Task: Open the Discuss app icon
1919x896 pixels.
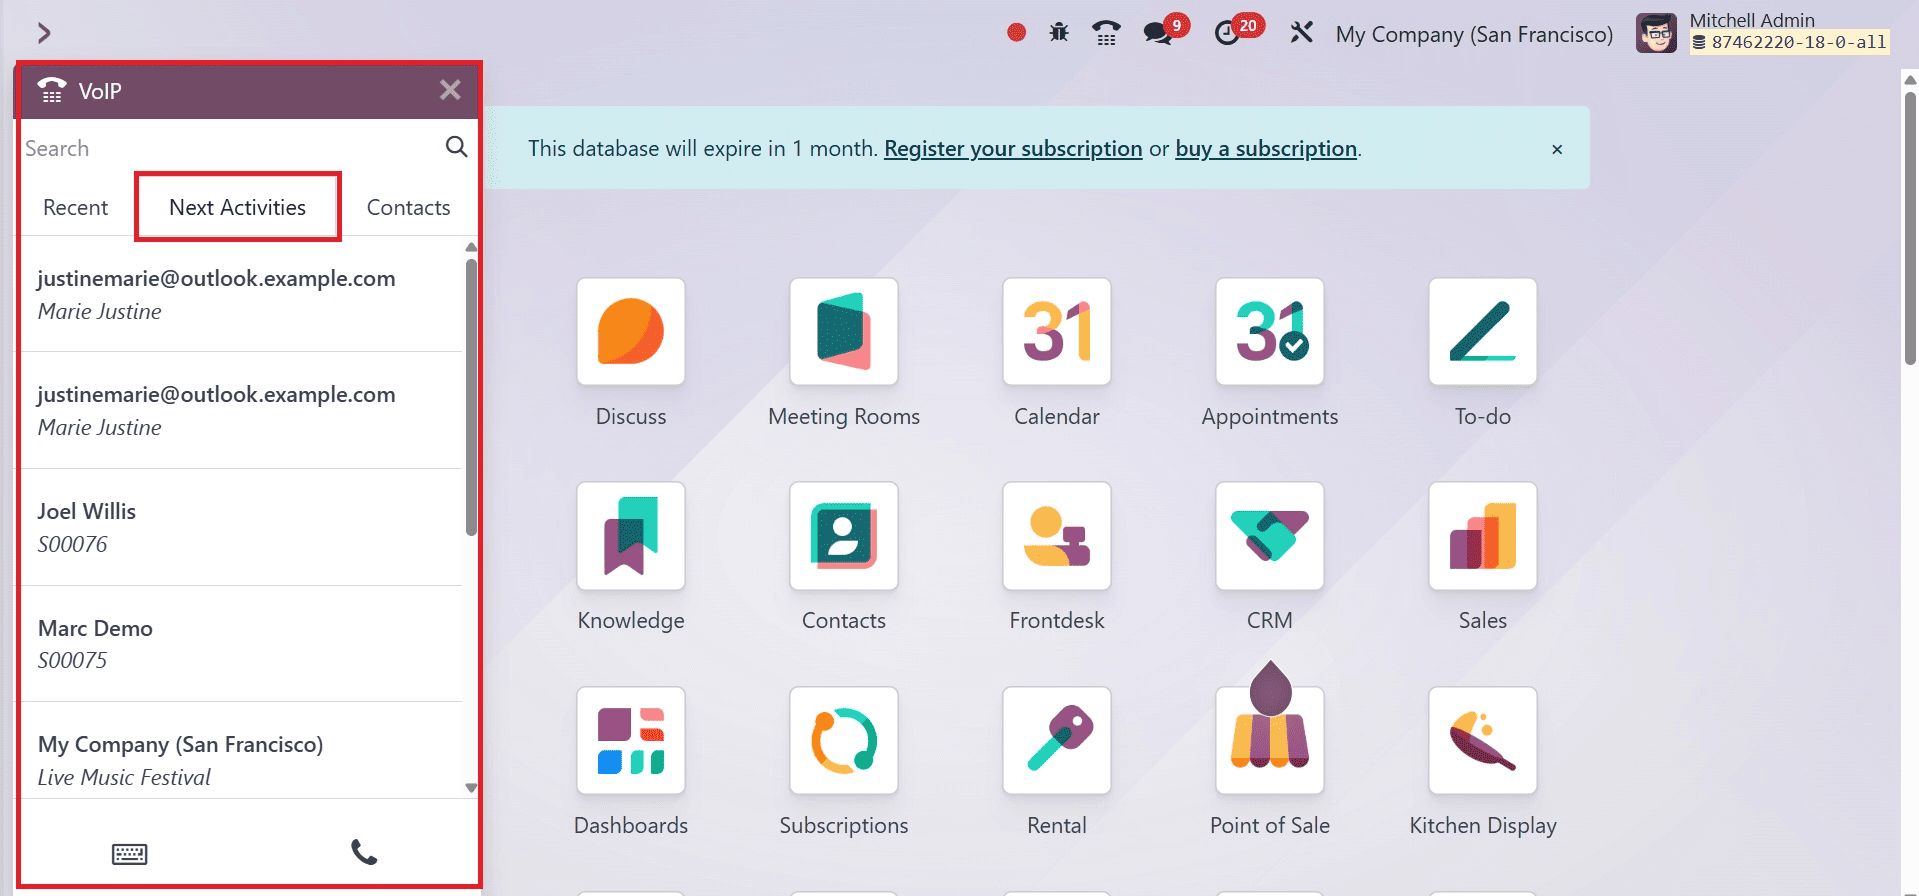Action: (x=630, y=332)
